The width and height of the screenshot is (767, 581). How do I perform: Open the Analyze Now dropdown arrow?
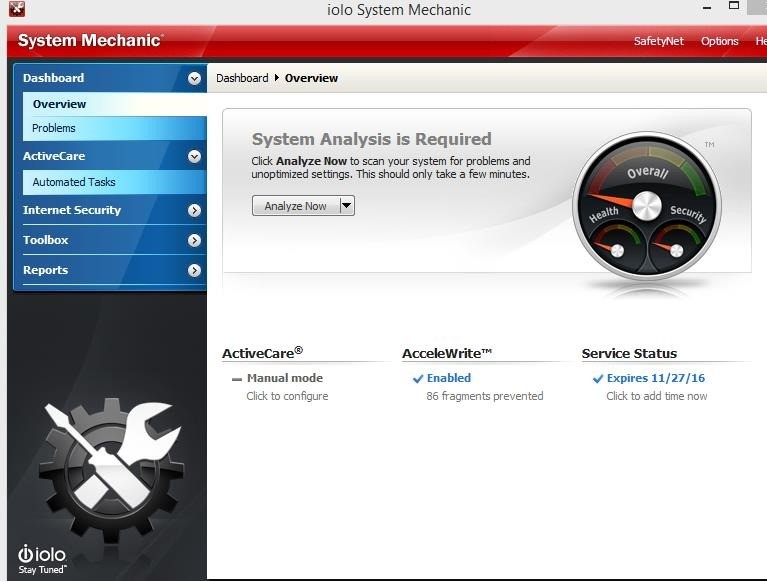(x=346, y=206)
